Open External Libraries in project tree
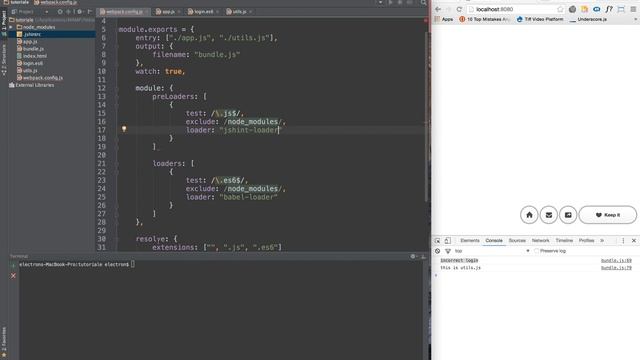640x360 pixels. 31,85
